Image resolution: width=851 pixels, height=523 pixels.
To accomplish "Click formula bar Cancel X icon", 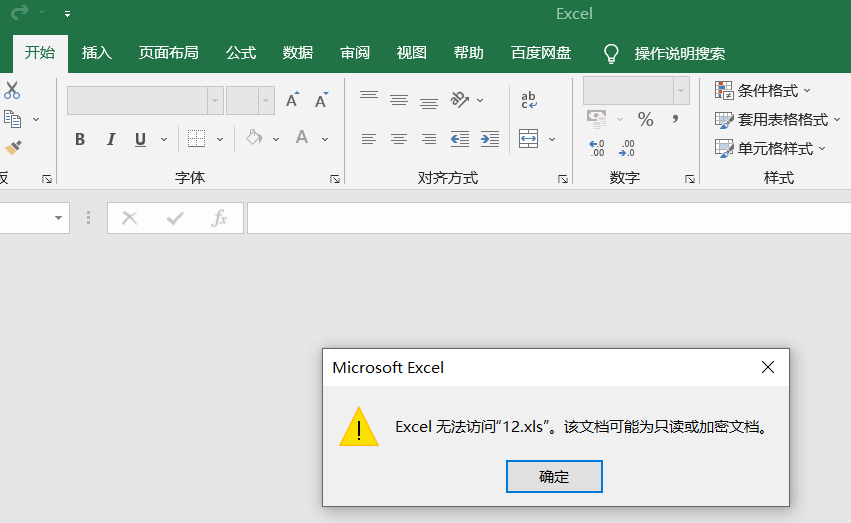I will (x=129, y=218).
